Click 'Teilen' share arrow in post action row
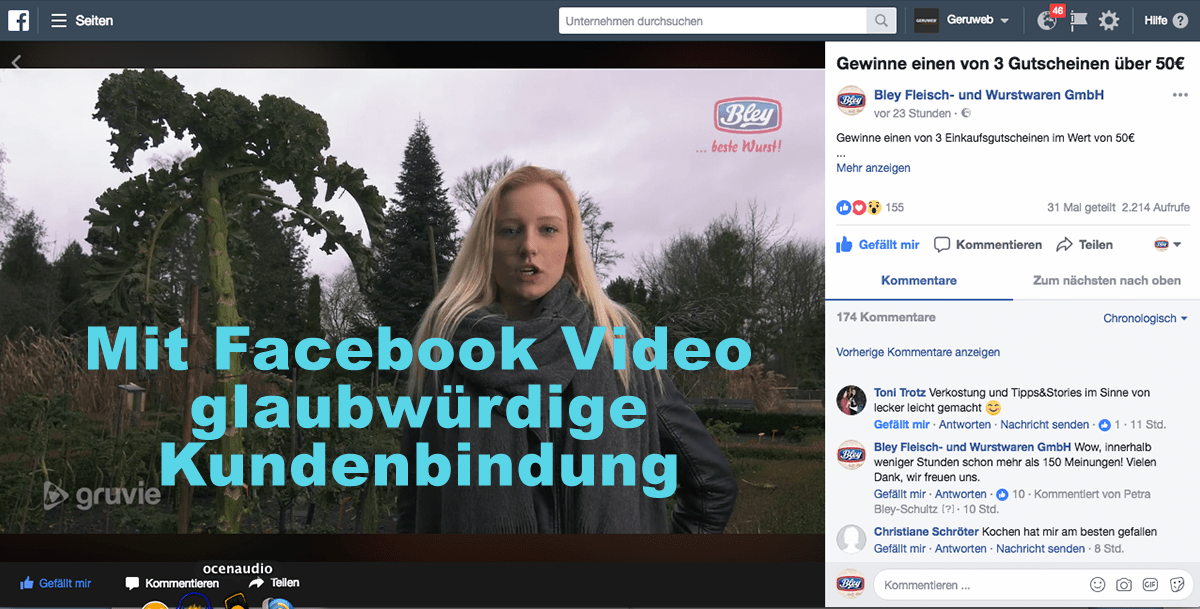1200x609 pixels. point(1084,244)
